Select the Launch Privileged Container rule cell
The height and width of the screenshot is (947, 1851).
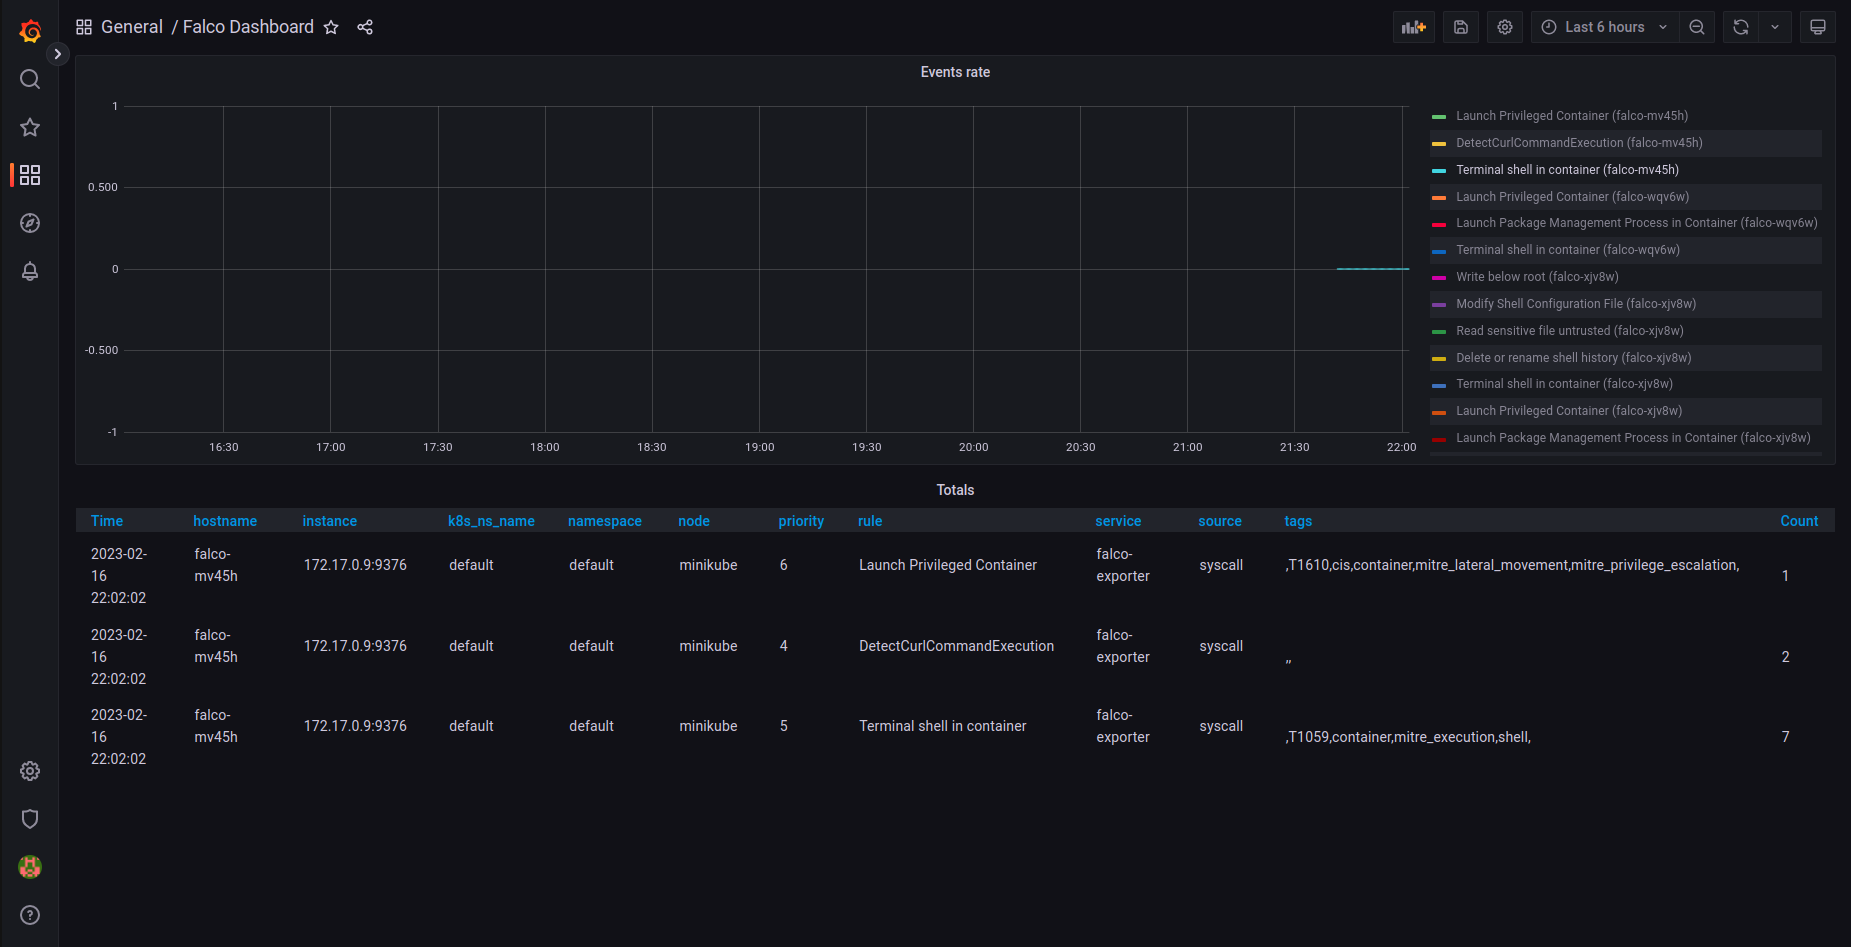click(948, 565)
